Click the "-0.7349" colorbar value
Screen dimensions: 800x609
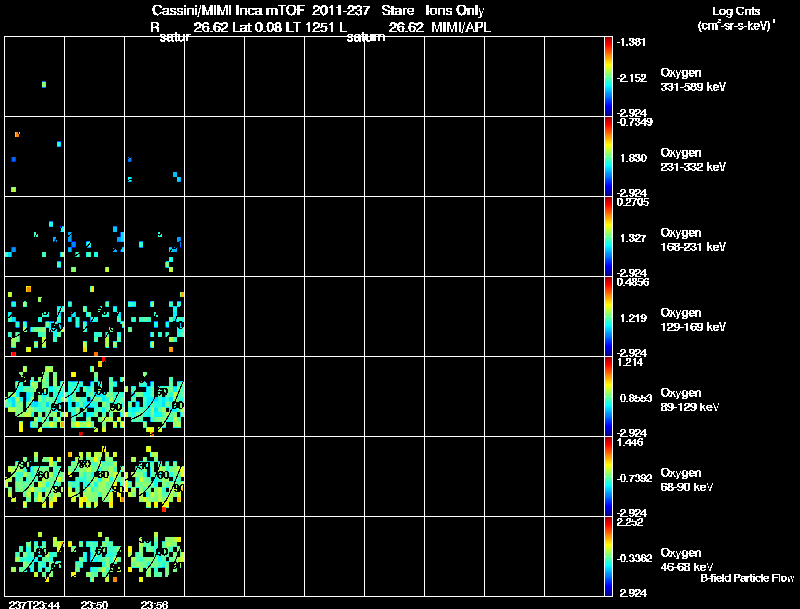point(634,122)
